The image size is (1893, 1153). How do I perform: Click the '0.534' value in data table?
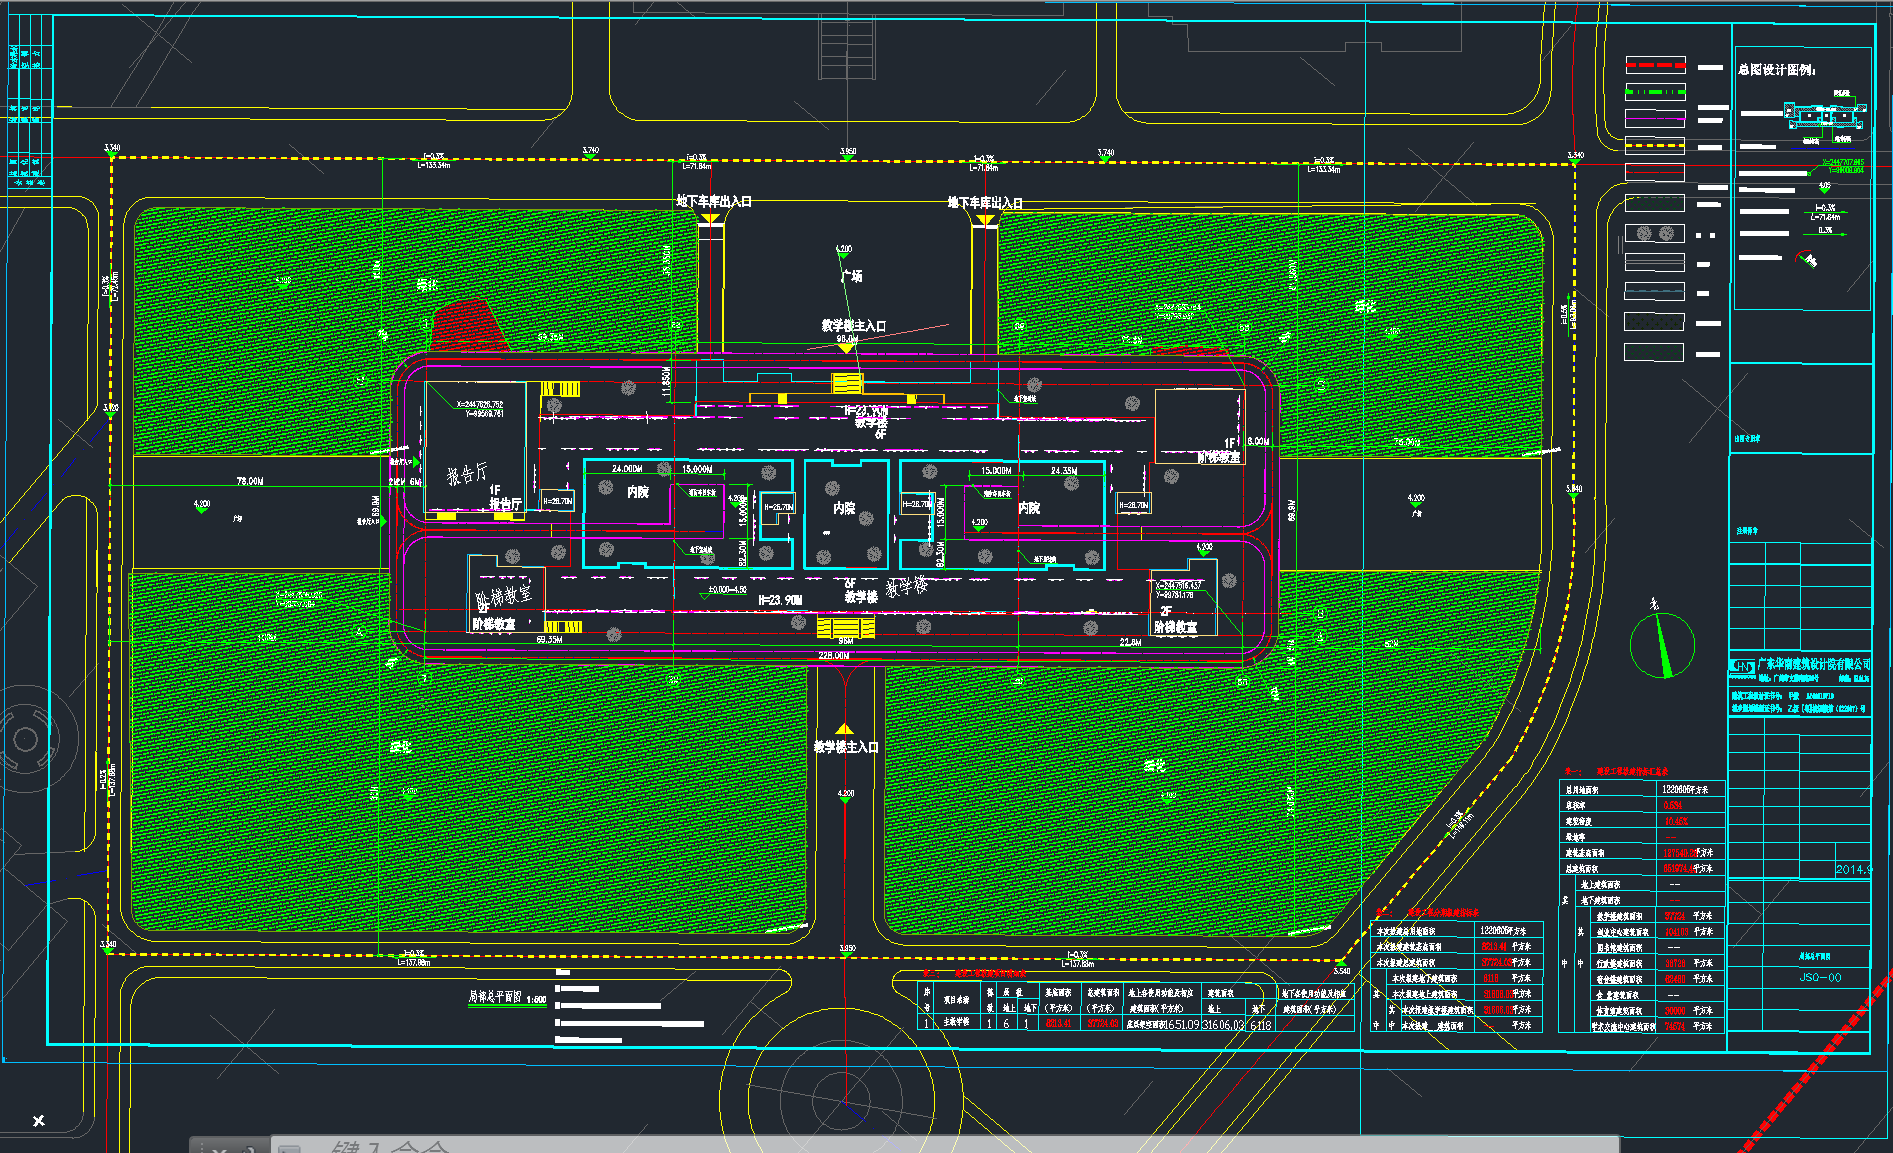click(x=1672, y=805)
